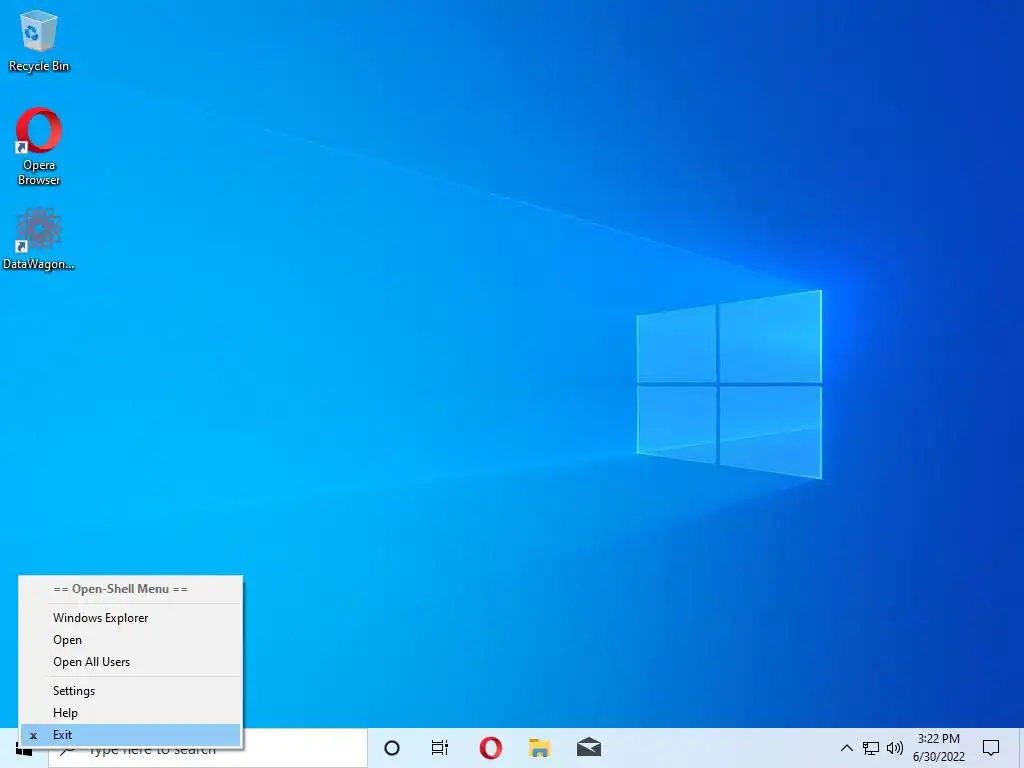Show hidden system tray icons
Screen dimensions: 1024x768
846,748
